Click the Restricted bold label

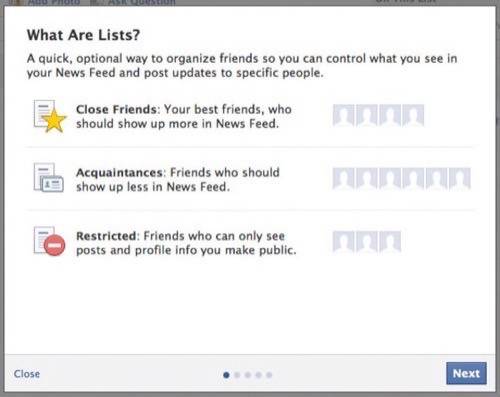(106, 236)
